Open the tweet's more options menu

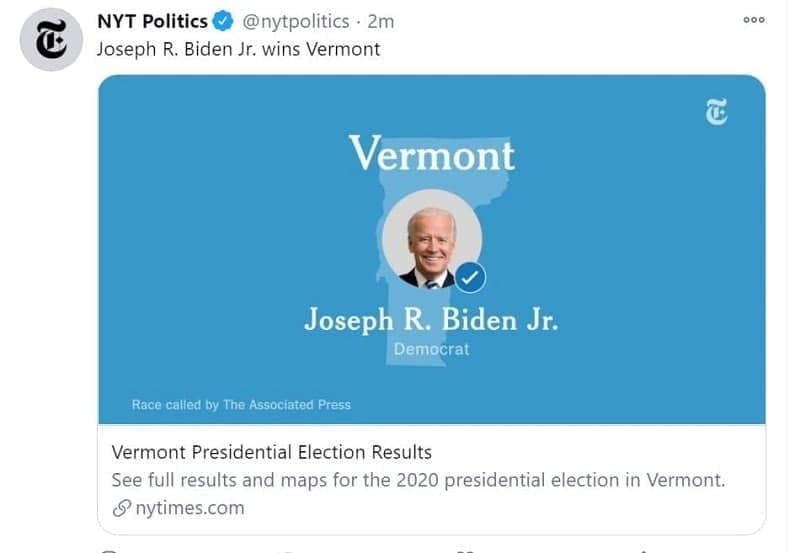(x=753, y=20)
